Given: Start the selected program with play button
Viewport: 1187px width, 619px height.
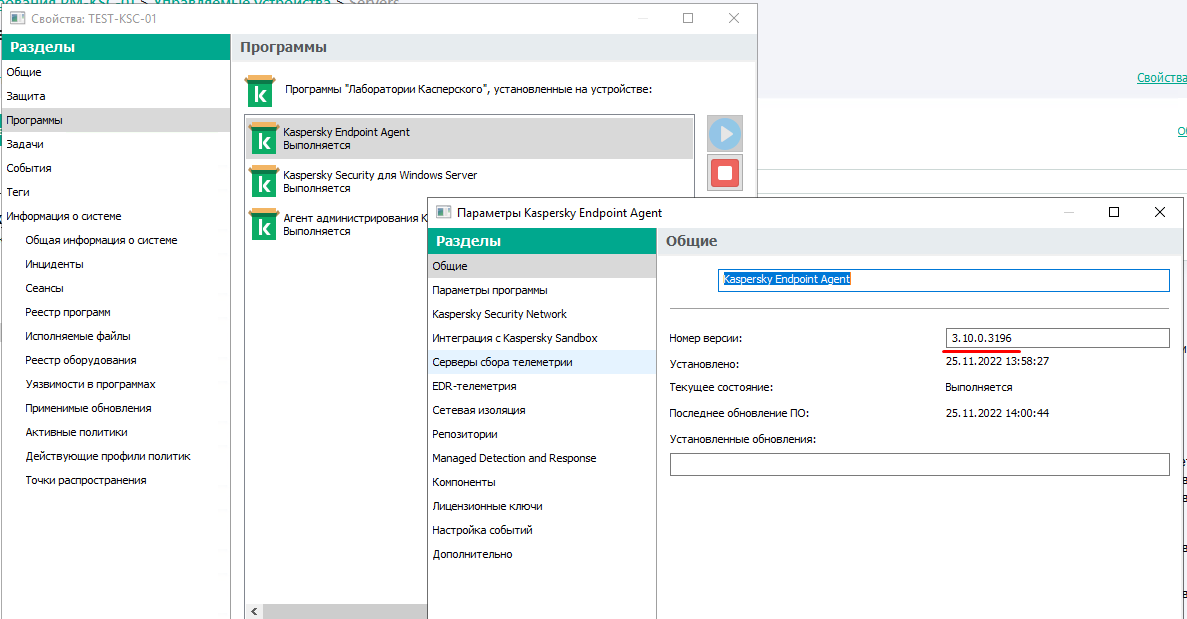Looking at the screenshot, I should click(x=724, y=134).
